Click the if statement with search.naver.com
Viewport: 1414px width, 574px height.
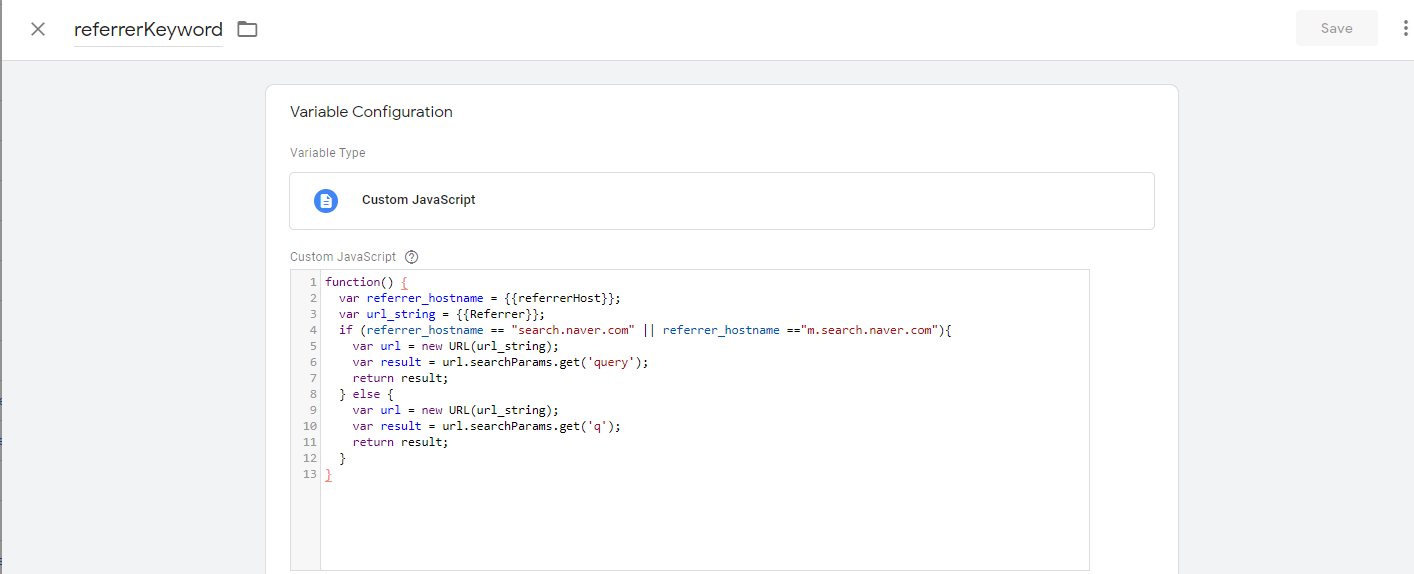(645, 330)
